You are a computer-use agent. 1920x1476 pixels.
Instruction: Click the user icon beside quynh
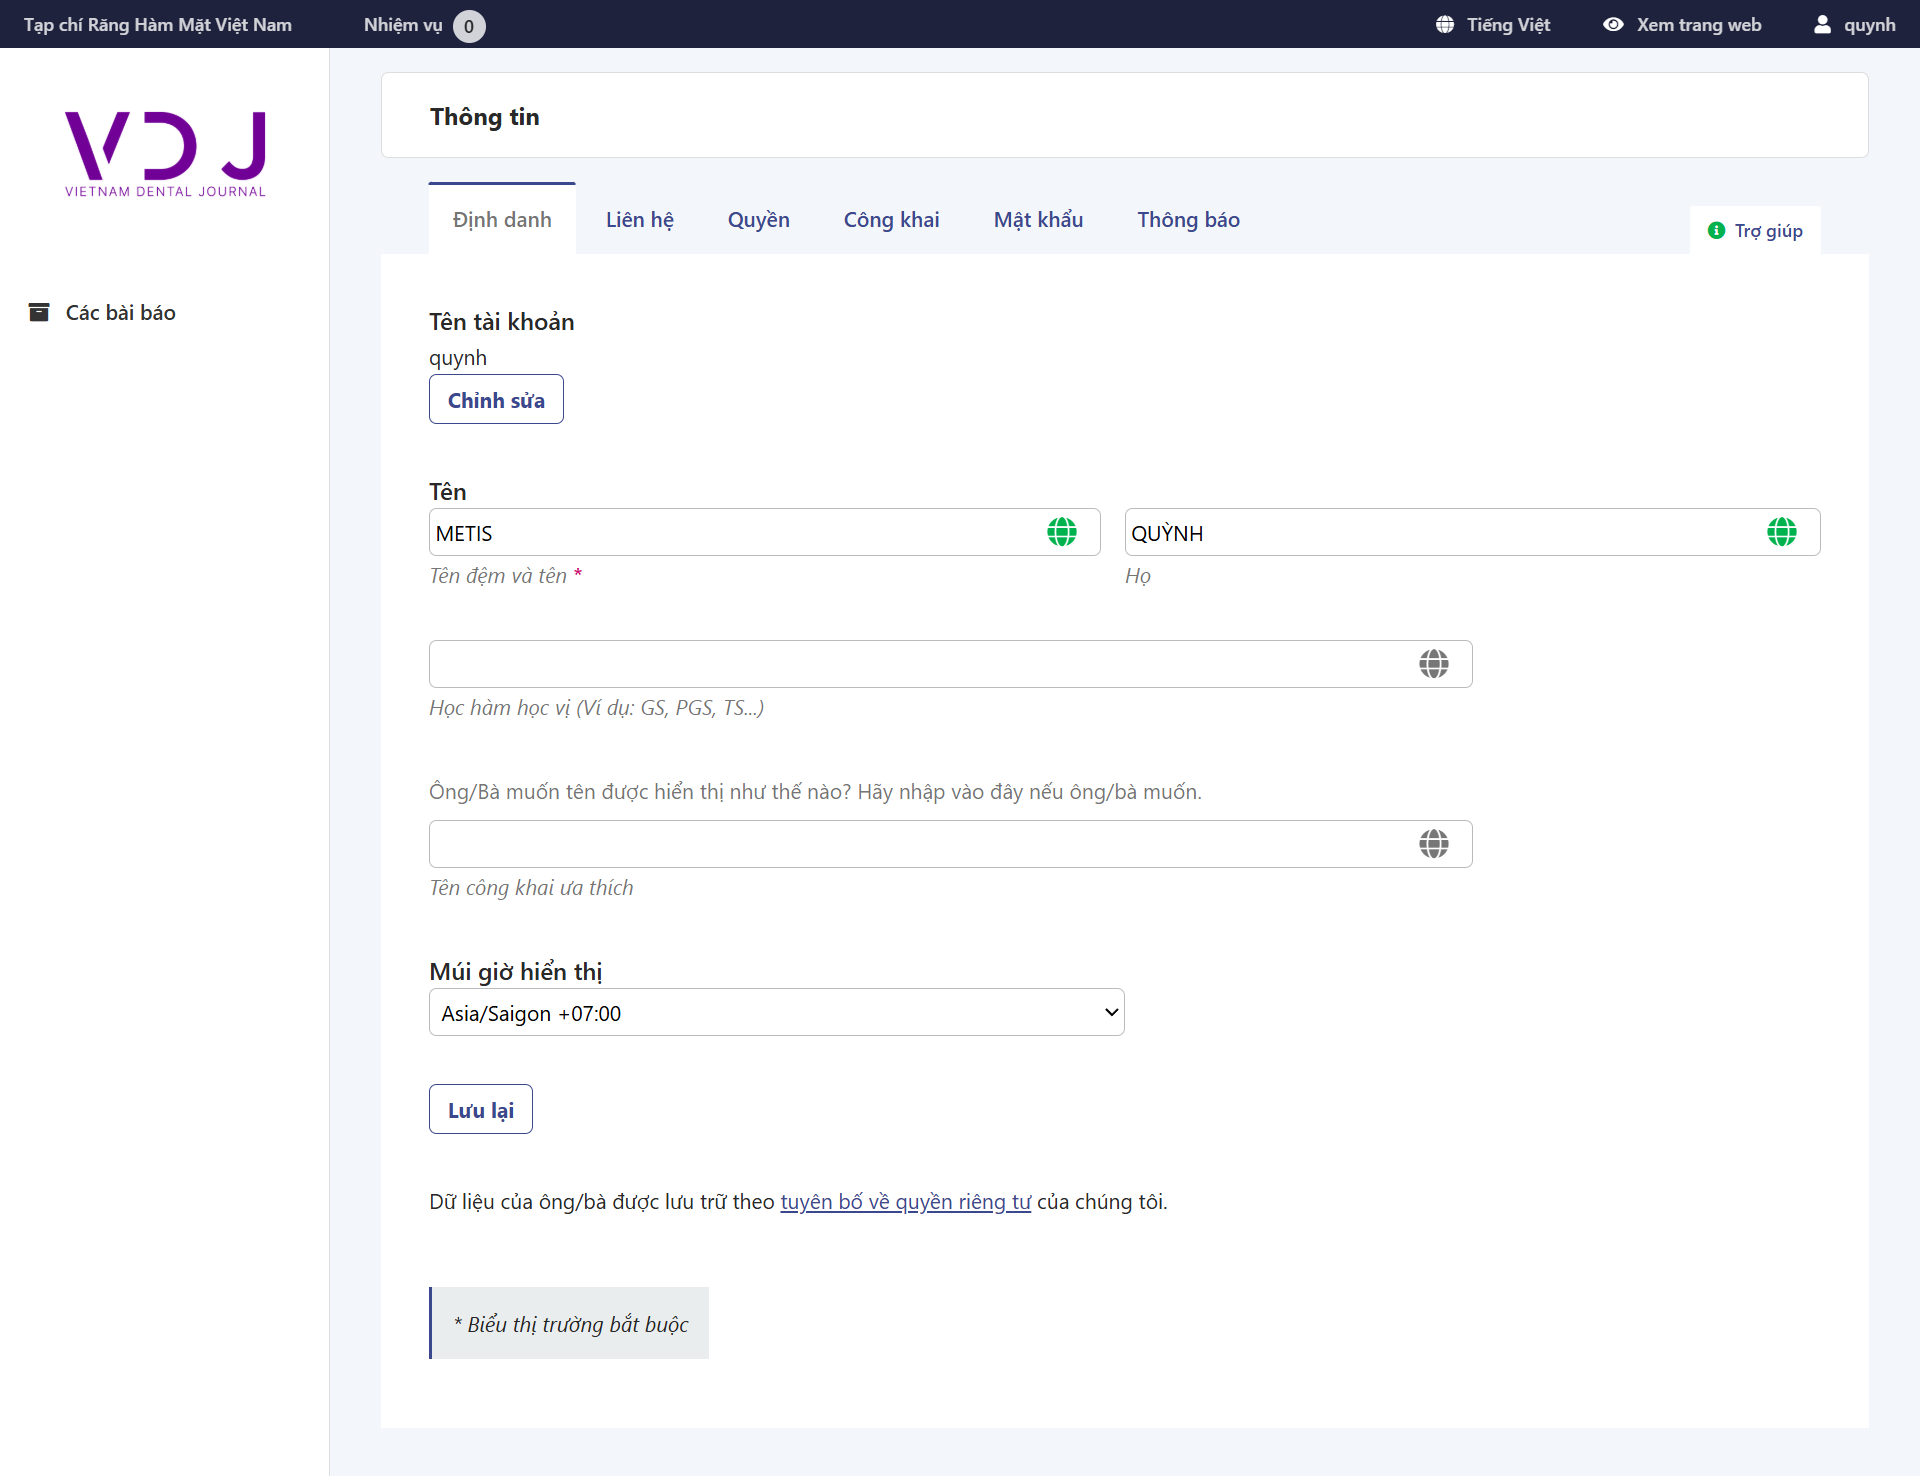(1823, 24)
